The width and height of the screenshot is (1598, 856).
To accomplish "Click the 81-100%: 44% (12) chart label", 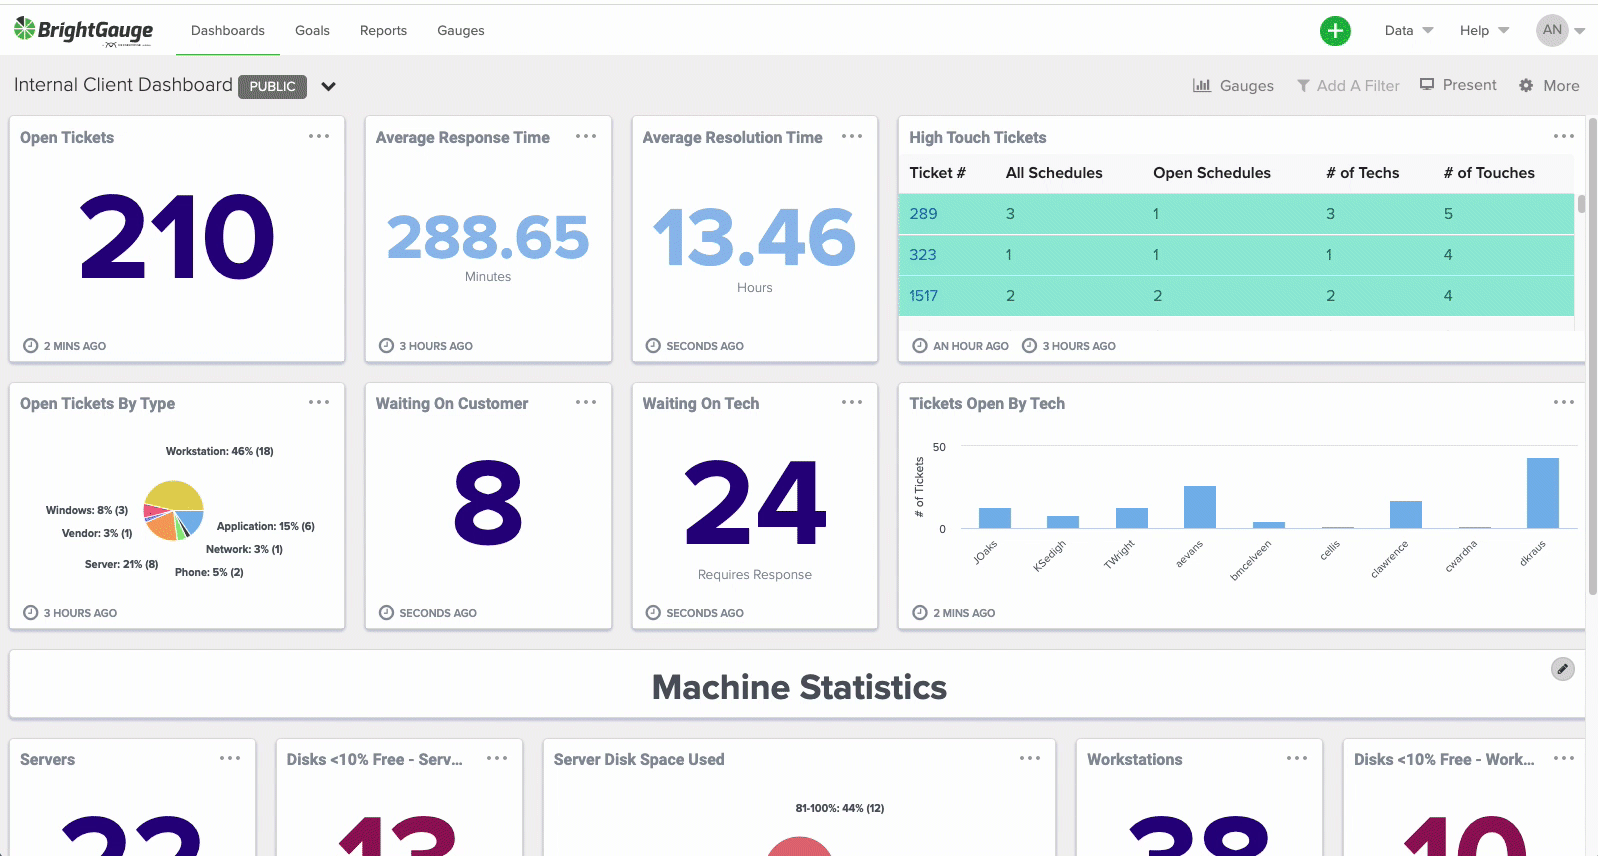I will point(840,808).
